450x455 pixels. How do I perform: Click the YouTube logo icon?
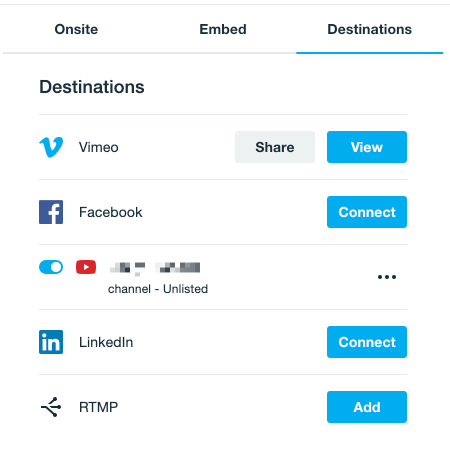click(86, 267)
